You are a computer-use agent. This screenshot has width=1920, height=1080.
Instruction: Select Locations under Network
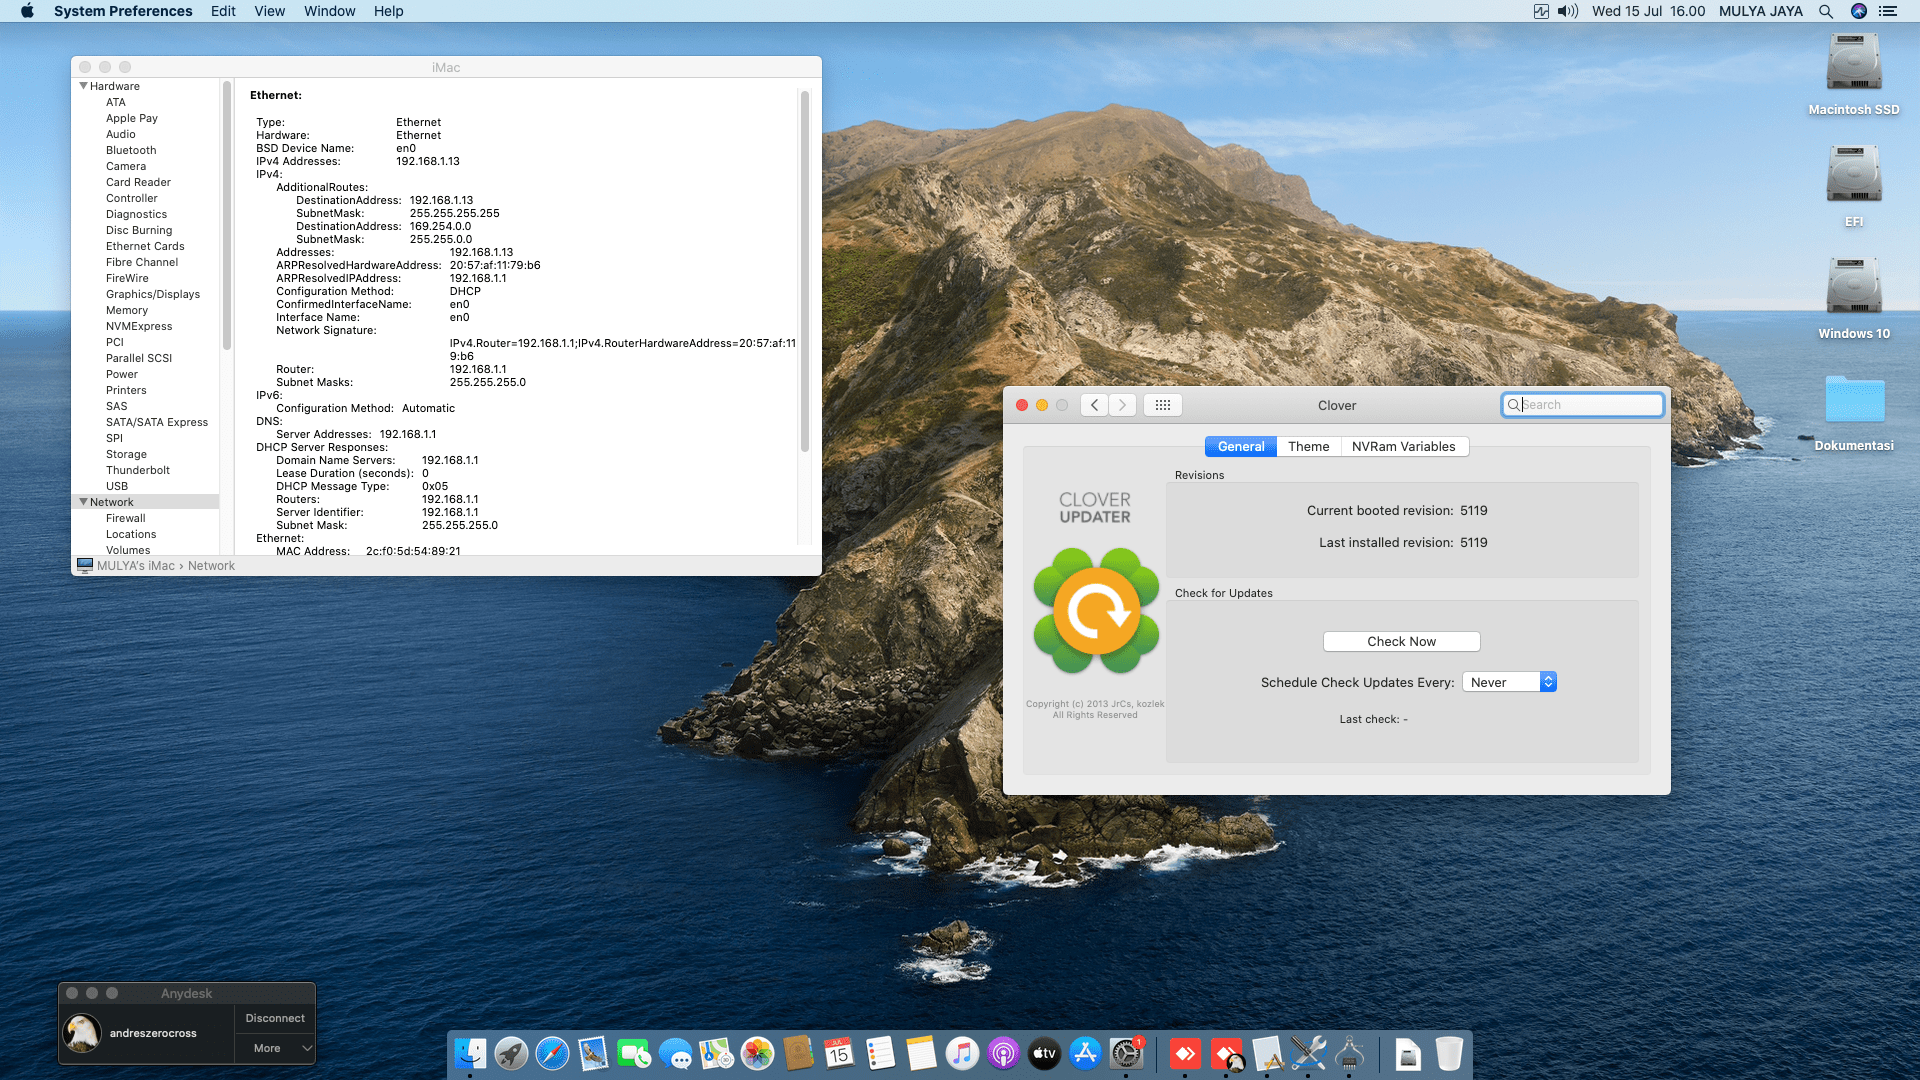[131, 534]
